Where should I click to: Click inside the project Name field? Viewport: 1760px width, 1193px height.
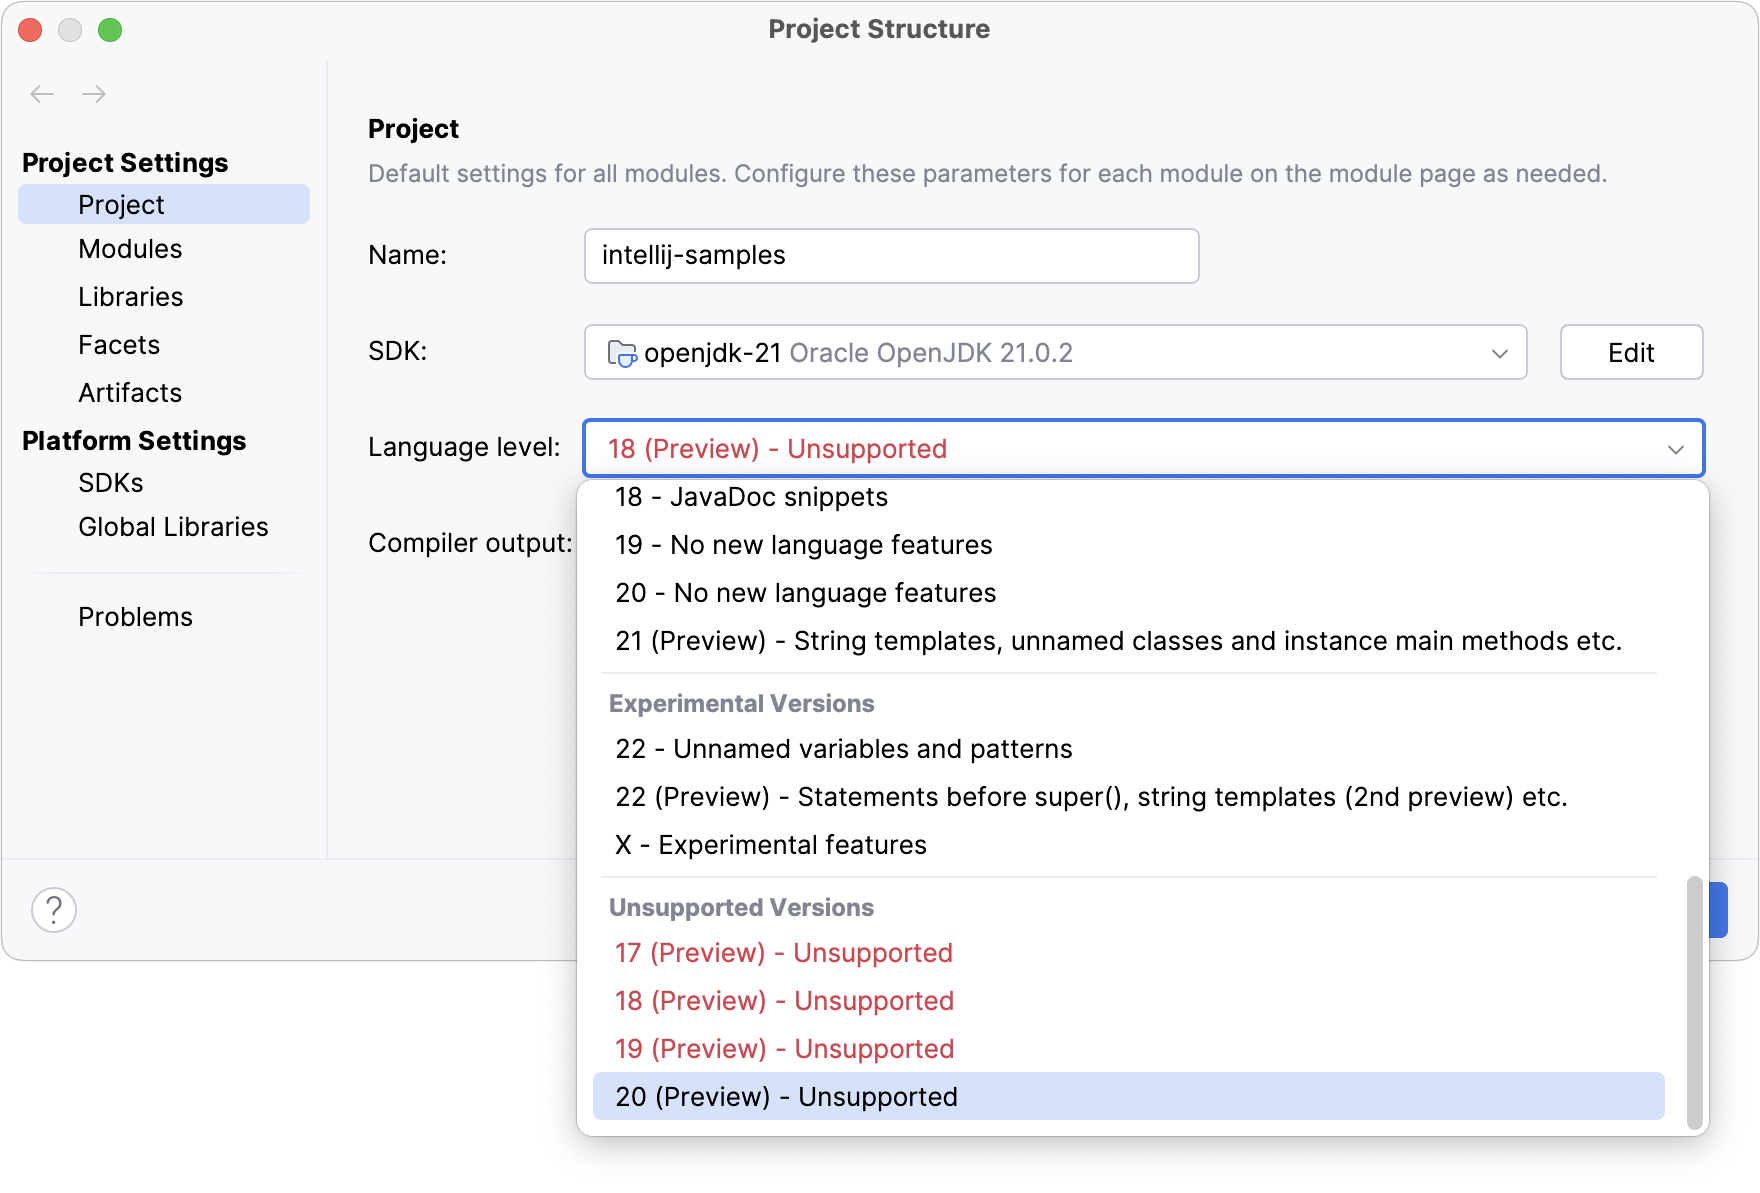point(891,256)
